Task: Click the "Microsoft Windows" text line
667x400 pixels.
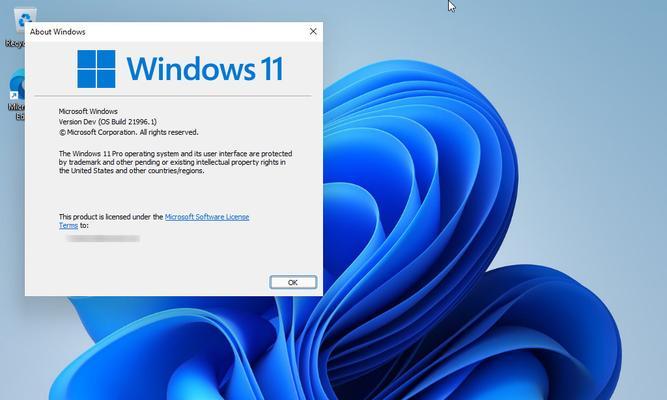Action: 88,111
